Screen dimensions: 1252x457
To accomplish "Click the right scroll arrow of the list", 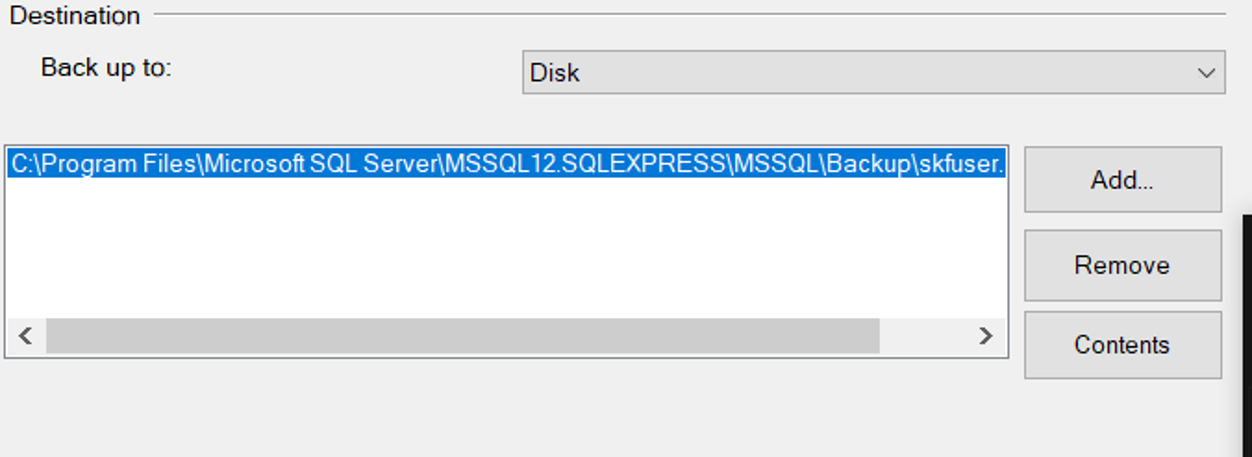I will pyautogui.click(x=986, y=336).
